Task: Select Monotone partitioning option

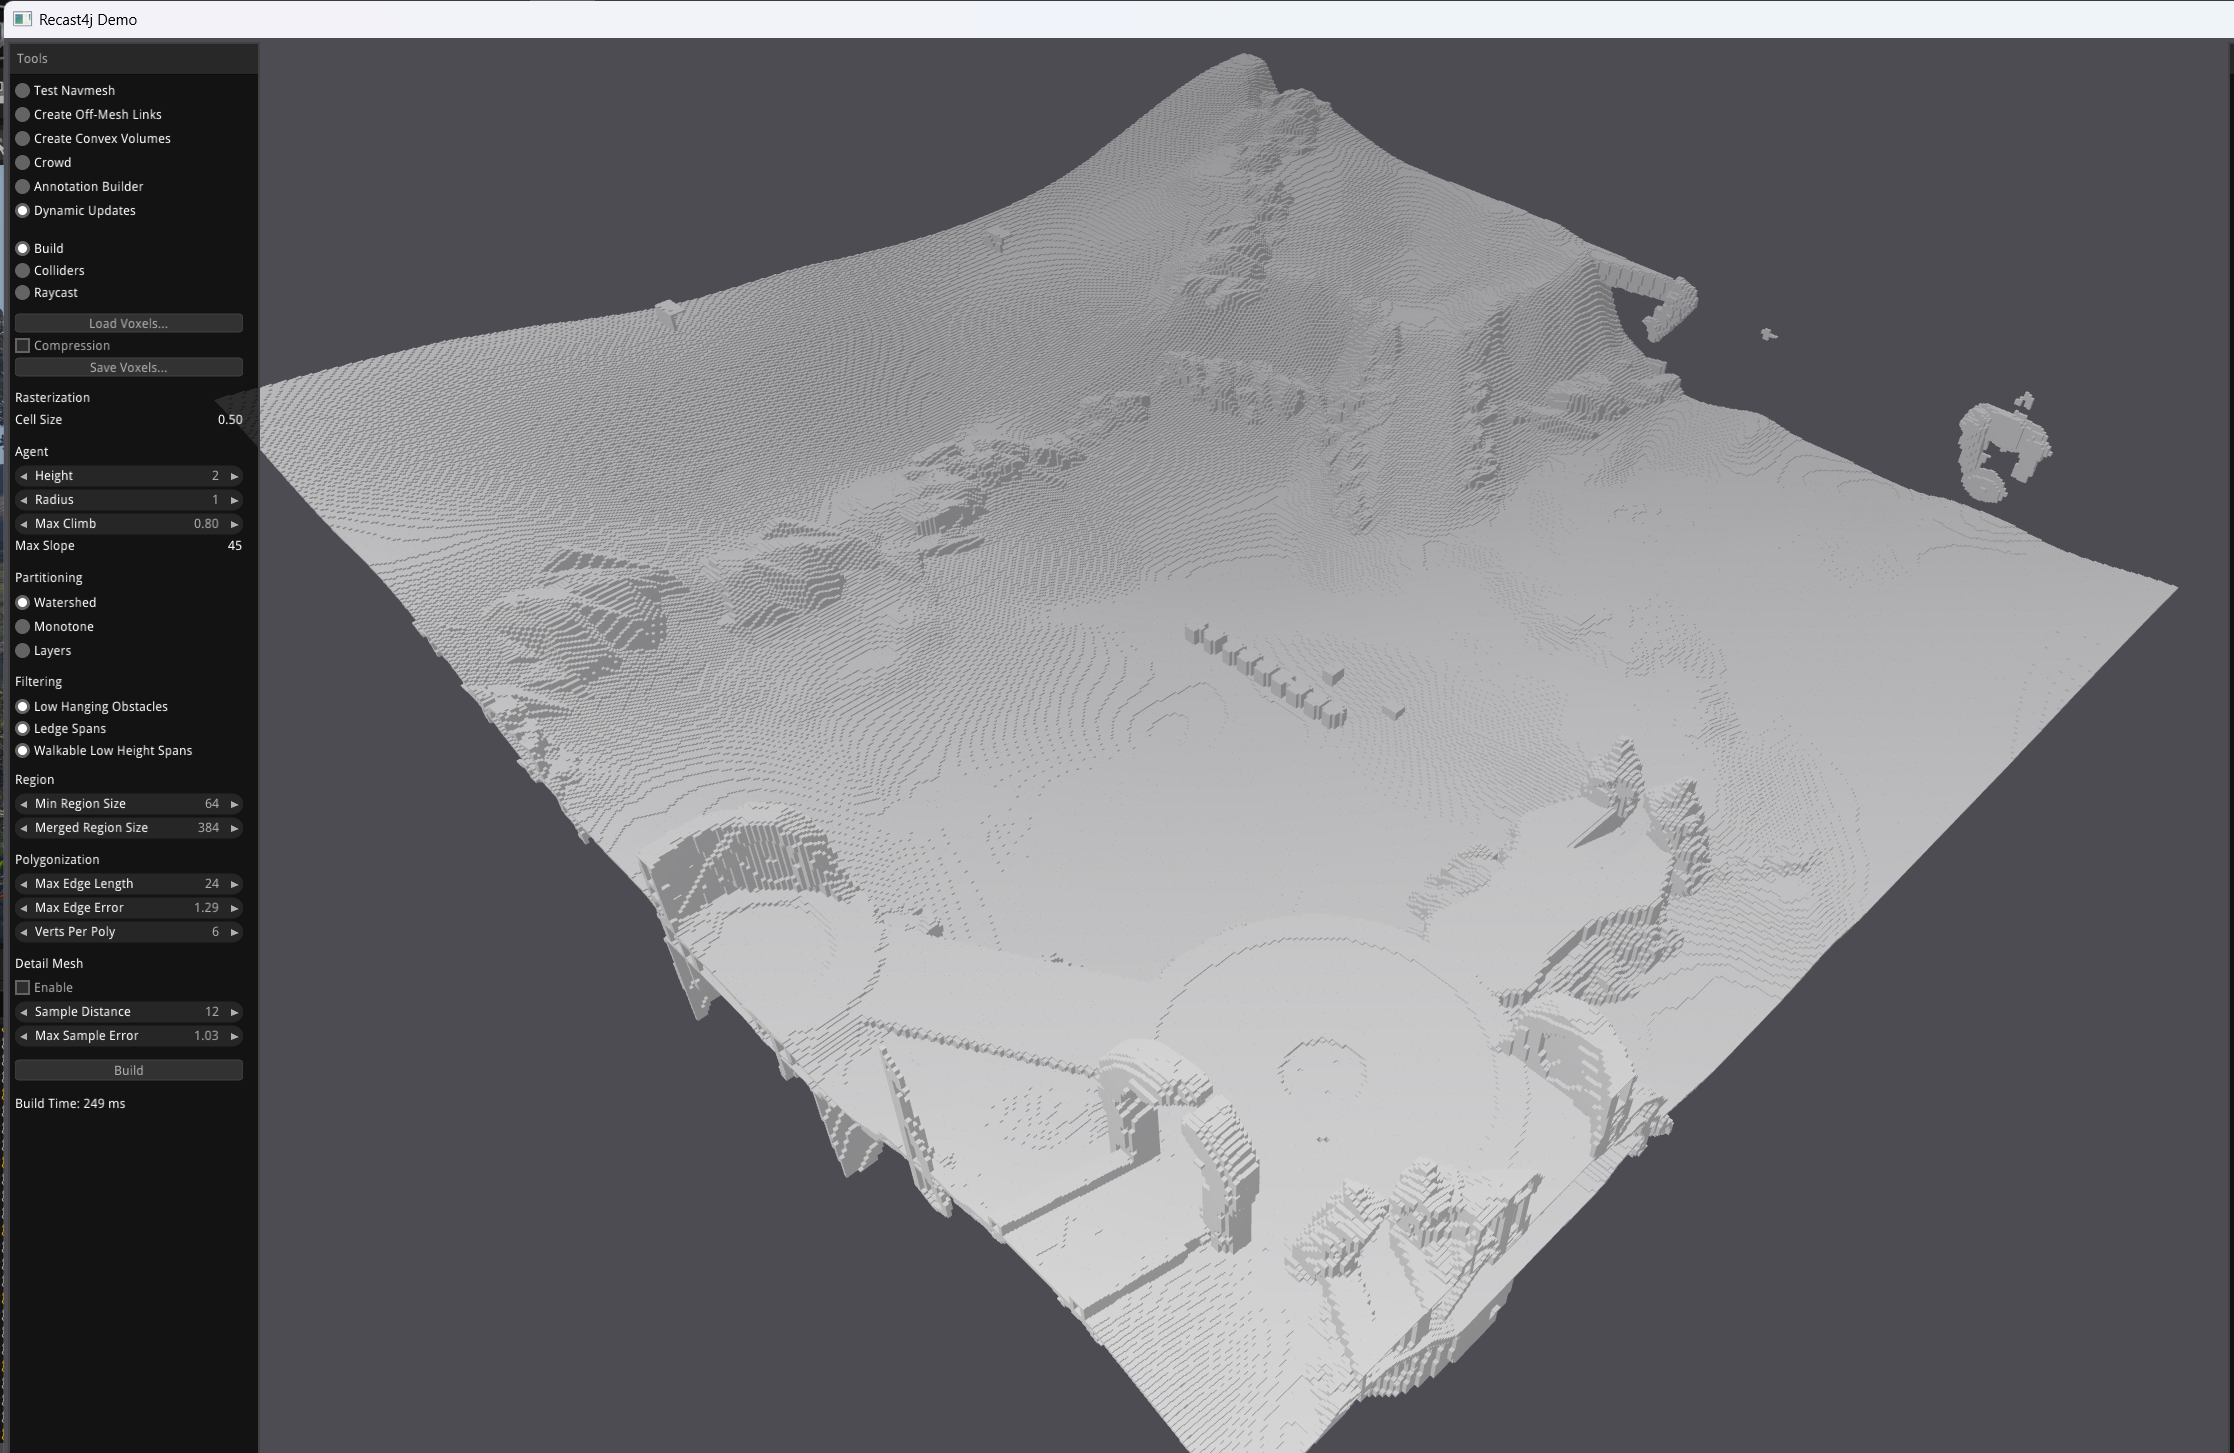Action: pos(23,627)
